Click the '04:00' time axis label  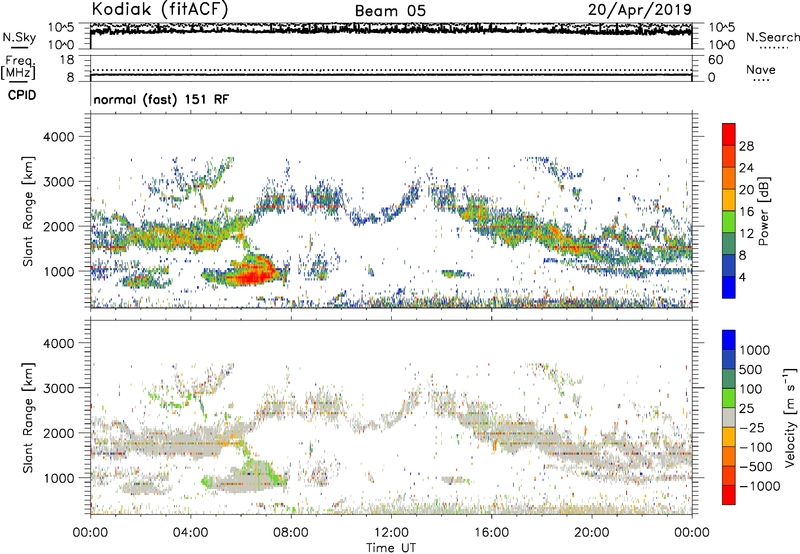[190, 533]
